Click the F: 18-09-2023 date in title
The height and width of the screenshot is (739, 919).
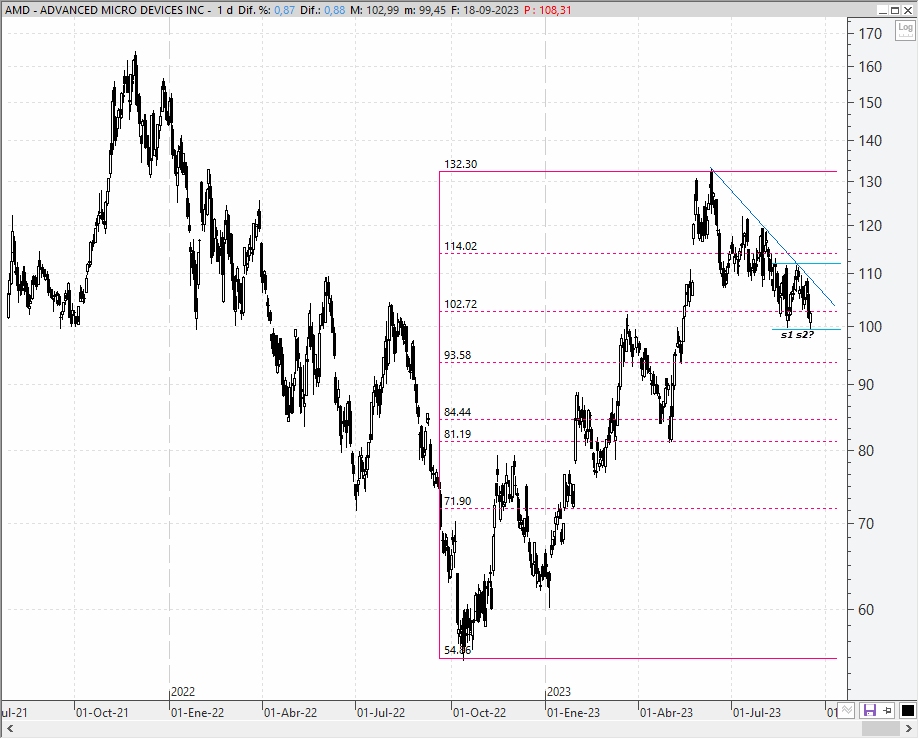coord(485,10)
